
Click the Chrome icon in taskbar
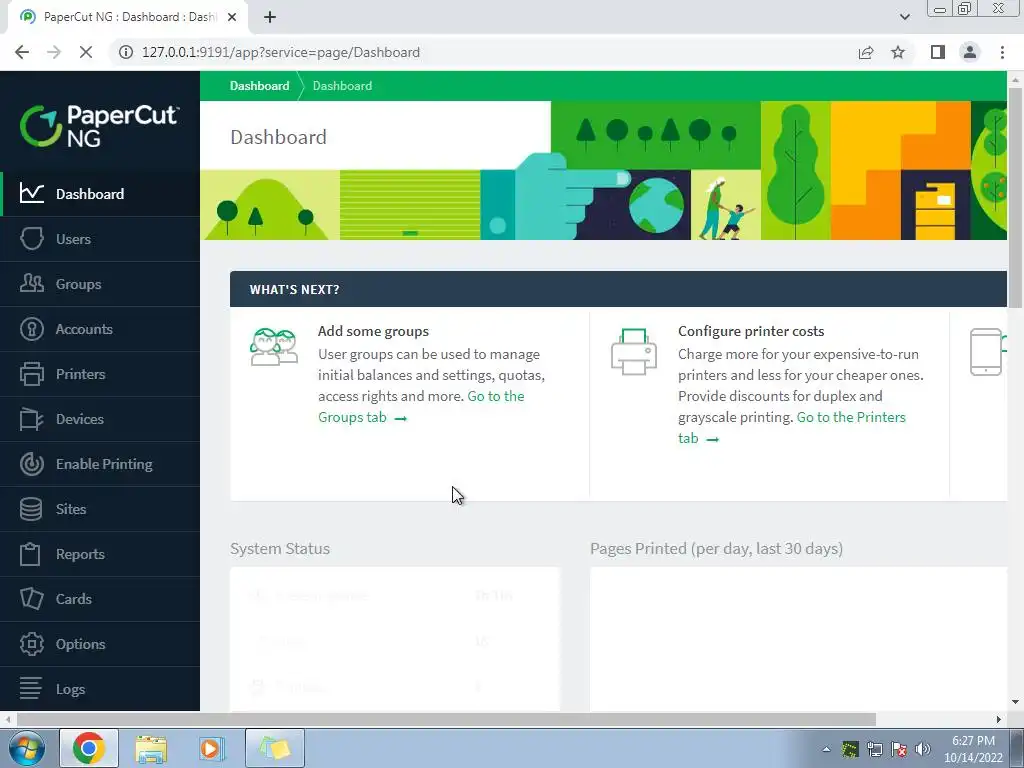click(89, 748)
